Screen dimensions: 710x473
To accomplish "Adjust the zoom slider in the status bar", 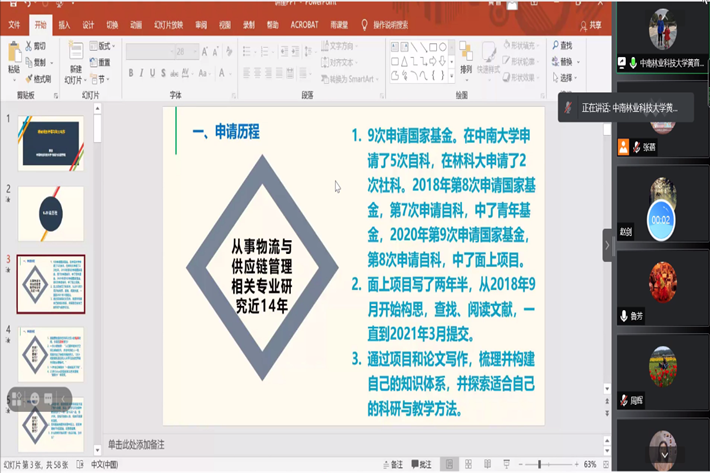I will pos(539,465).
